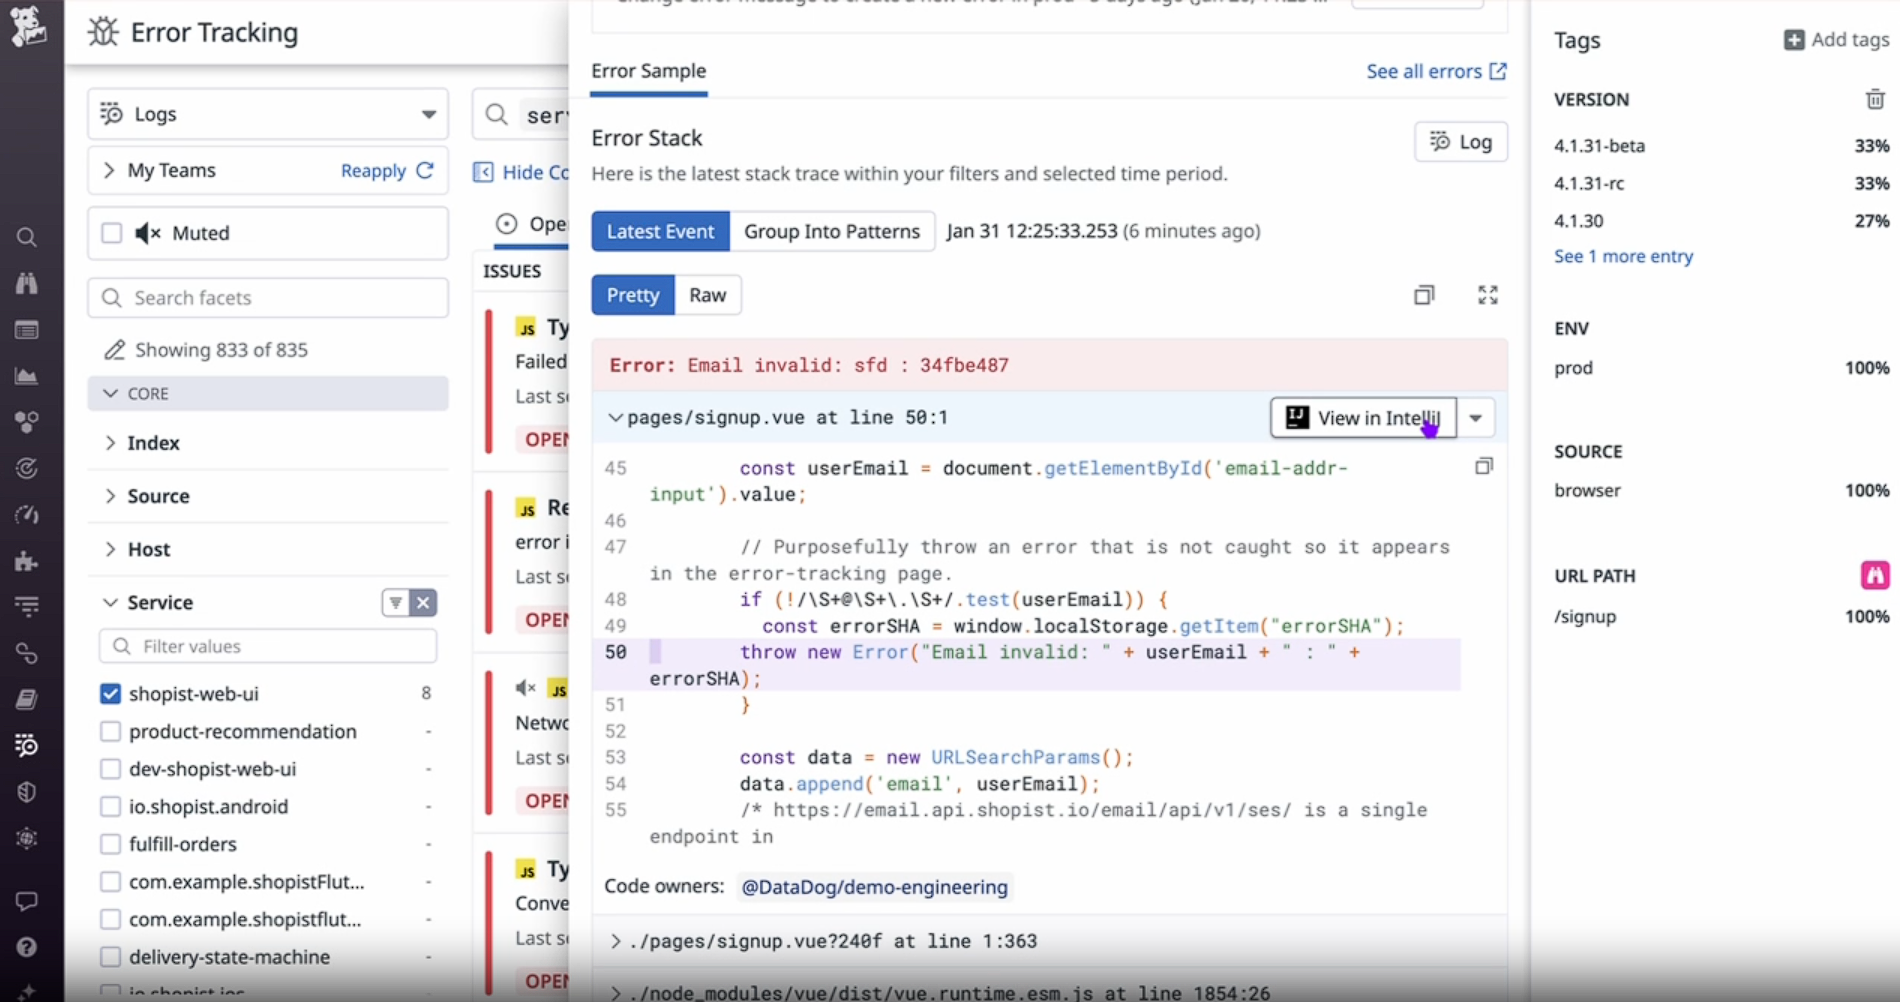This screenshot has width=1900, height=1002.
Task: Click the magnifier icon in issues search
Action: pyautogui.click(x=496, y=115)
